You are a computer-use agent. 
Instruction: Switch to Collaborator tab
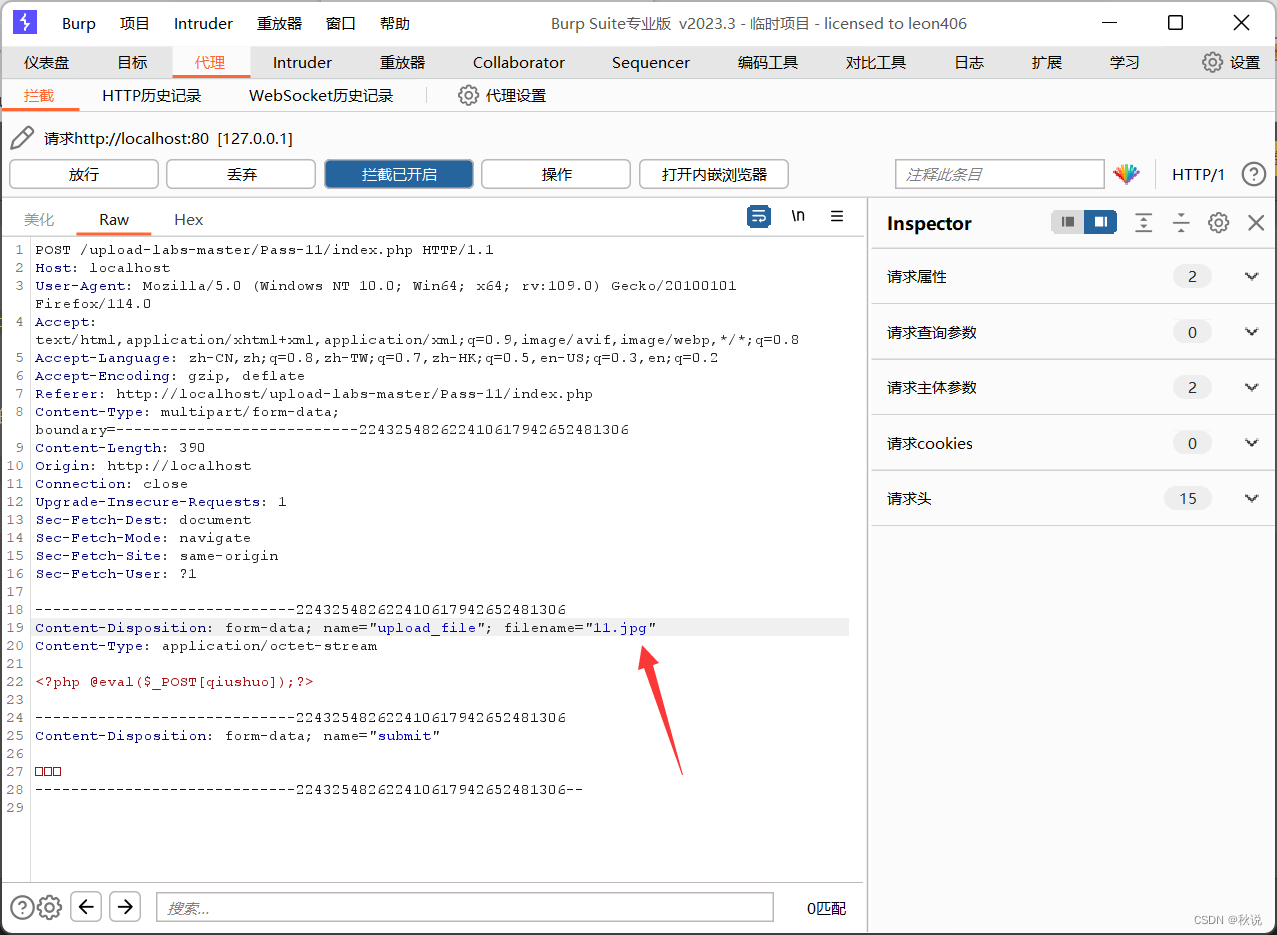click(519, 62)
